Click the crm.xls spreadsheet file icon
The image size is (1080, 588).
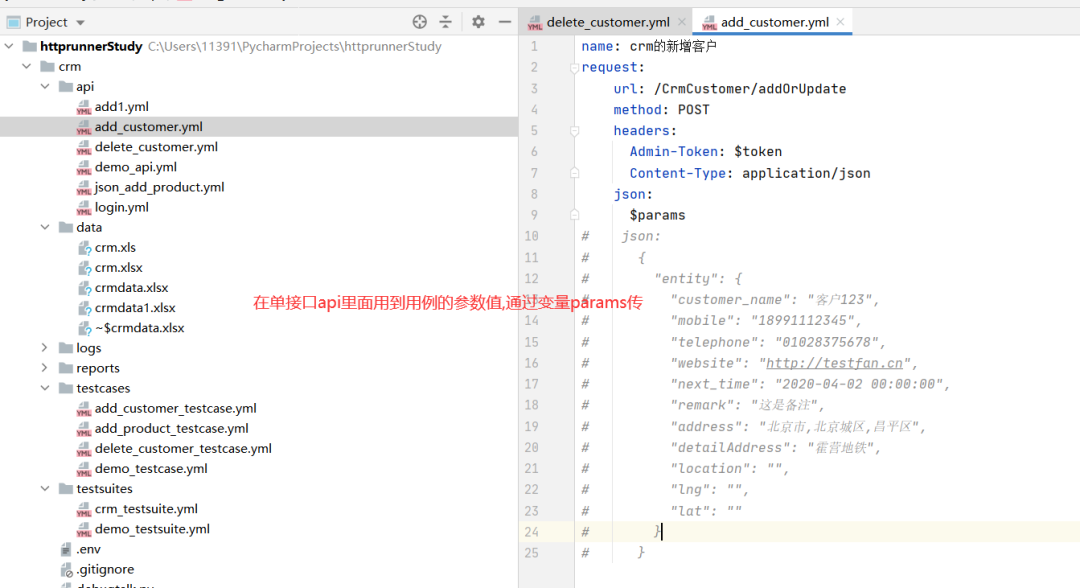coord(84,248)
